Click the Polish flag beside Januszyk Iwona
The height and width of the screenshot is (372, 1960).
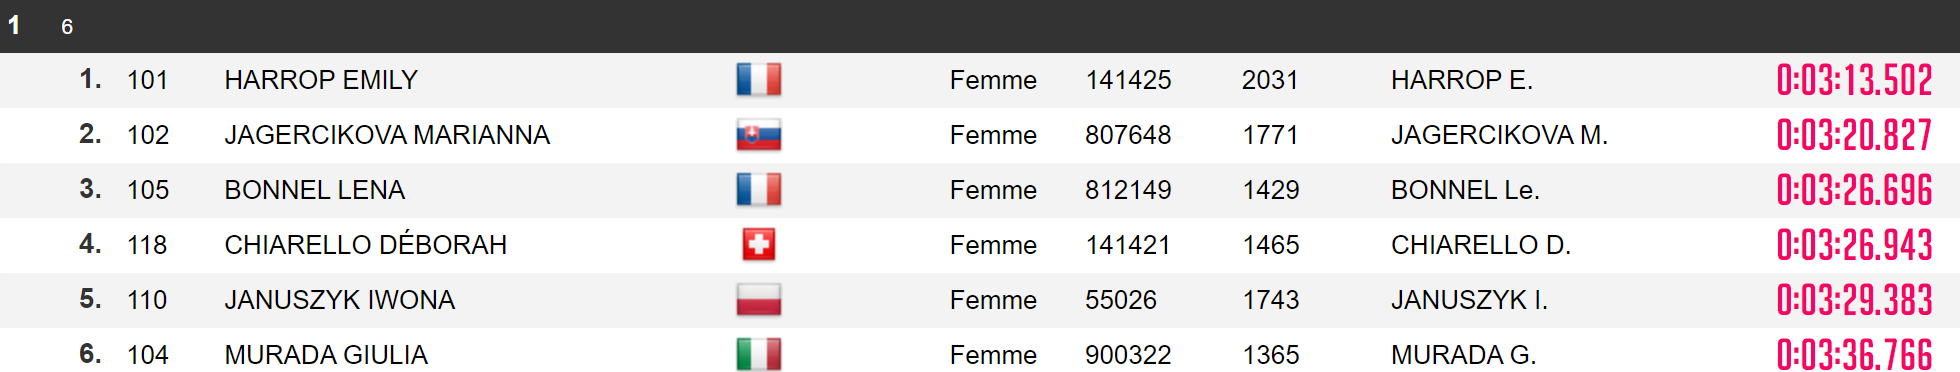pyautogui.click(x=759, y=300)
